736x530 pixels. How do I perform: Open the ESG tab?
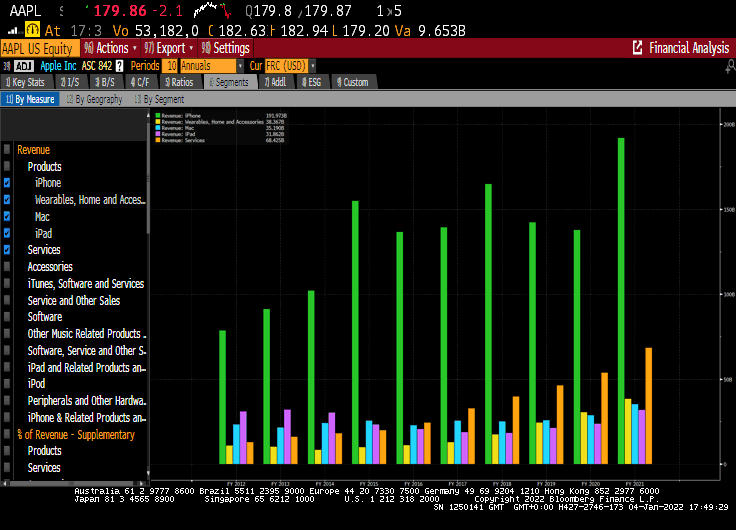[311, 82]
